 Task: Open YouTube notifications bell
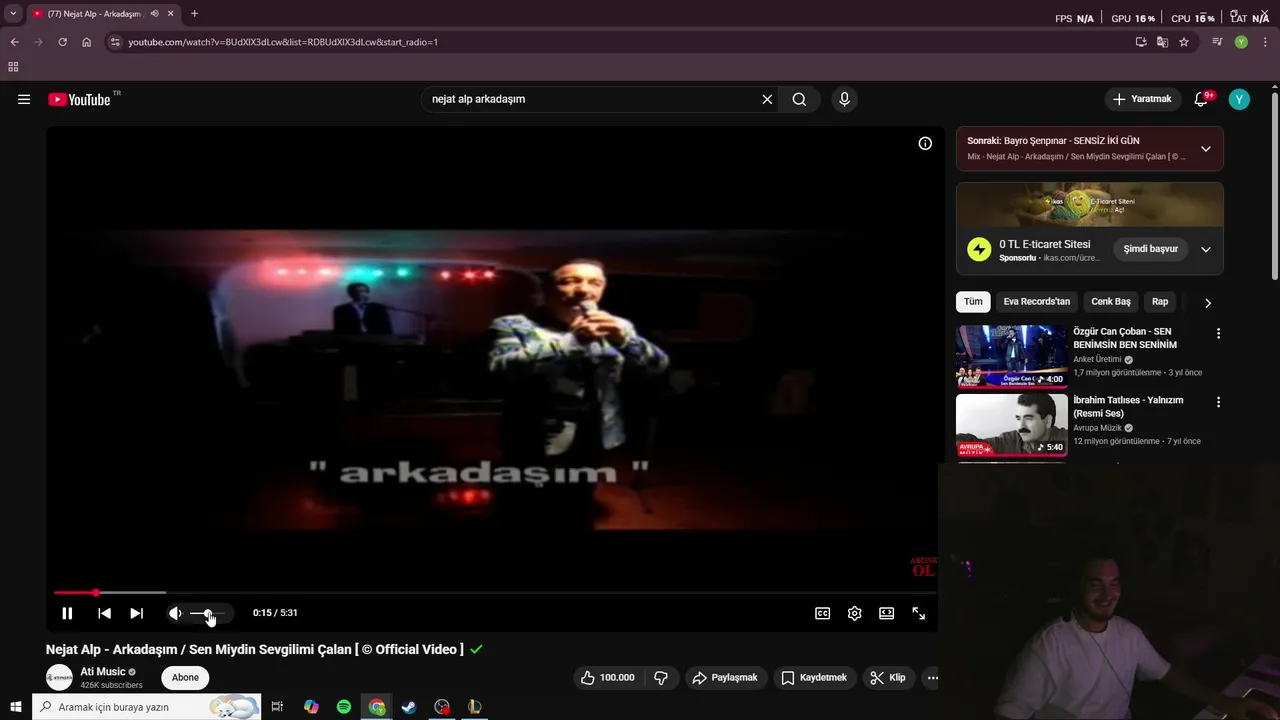point(1202,99)
